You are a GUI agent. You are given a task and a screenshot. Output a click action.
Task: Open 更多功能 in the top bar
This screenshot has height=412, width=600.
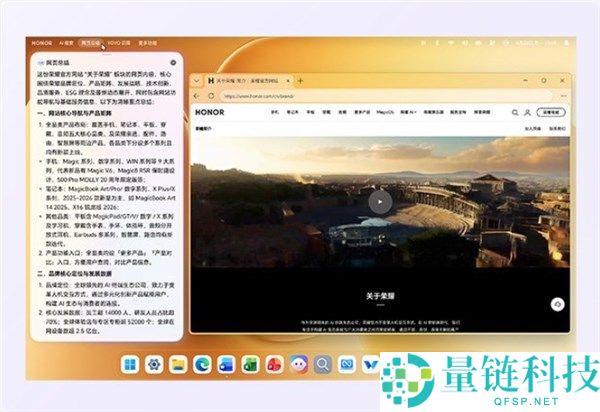[x=147, y=43]
